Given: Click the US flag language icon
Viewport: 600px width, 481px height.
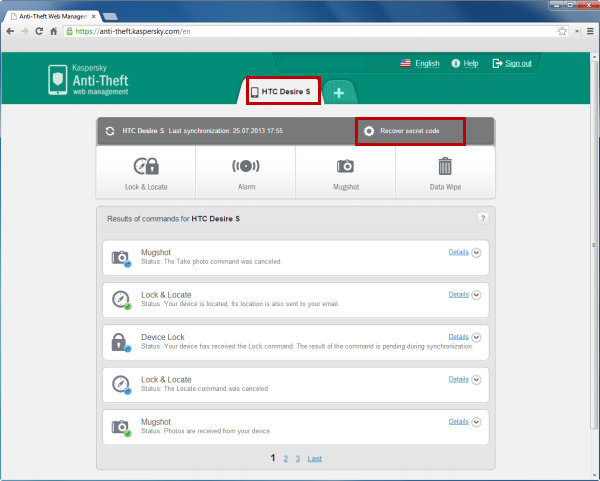Looking at the screenshot, I should [x=405, y=63].
